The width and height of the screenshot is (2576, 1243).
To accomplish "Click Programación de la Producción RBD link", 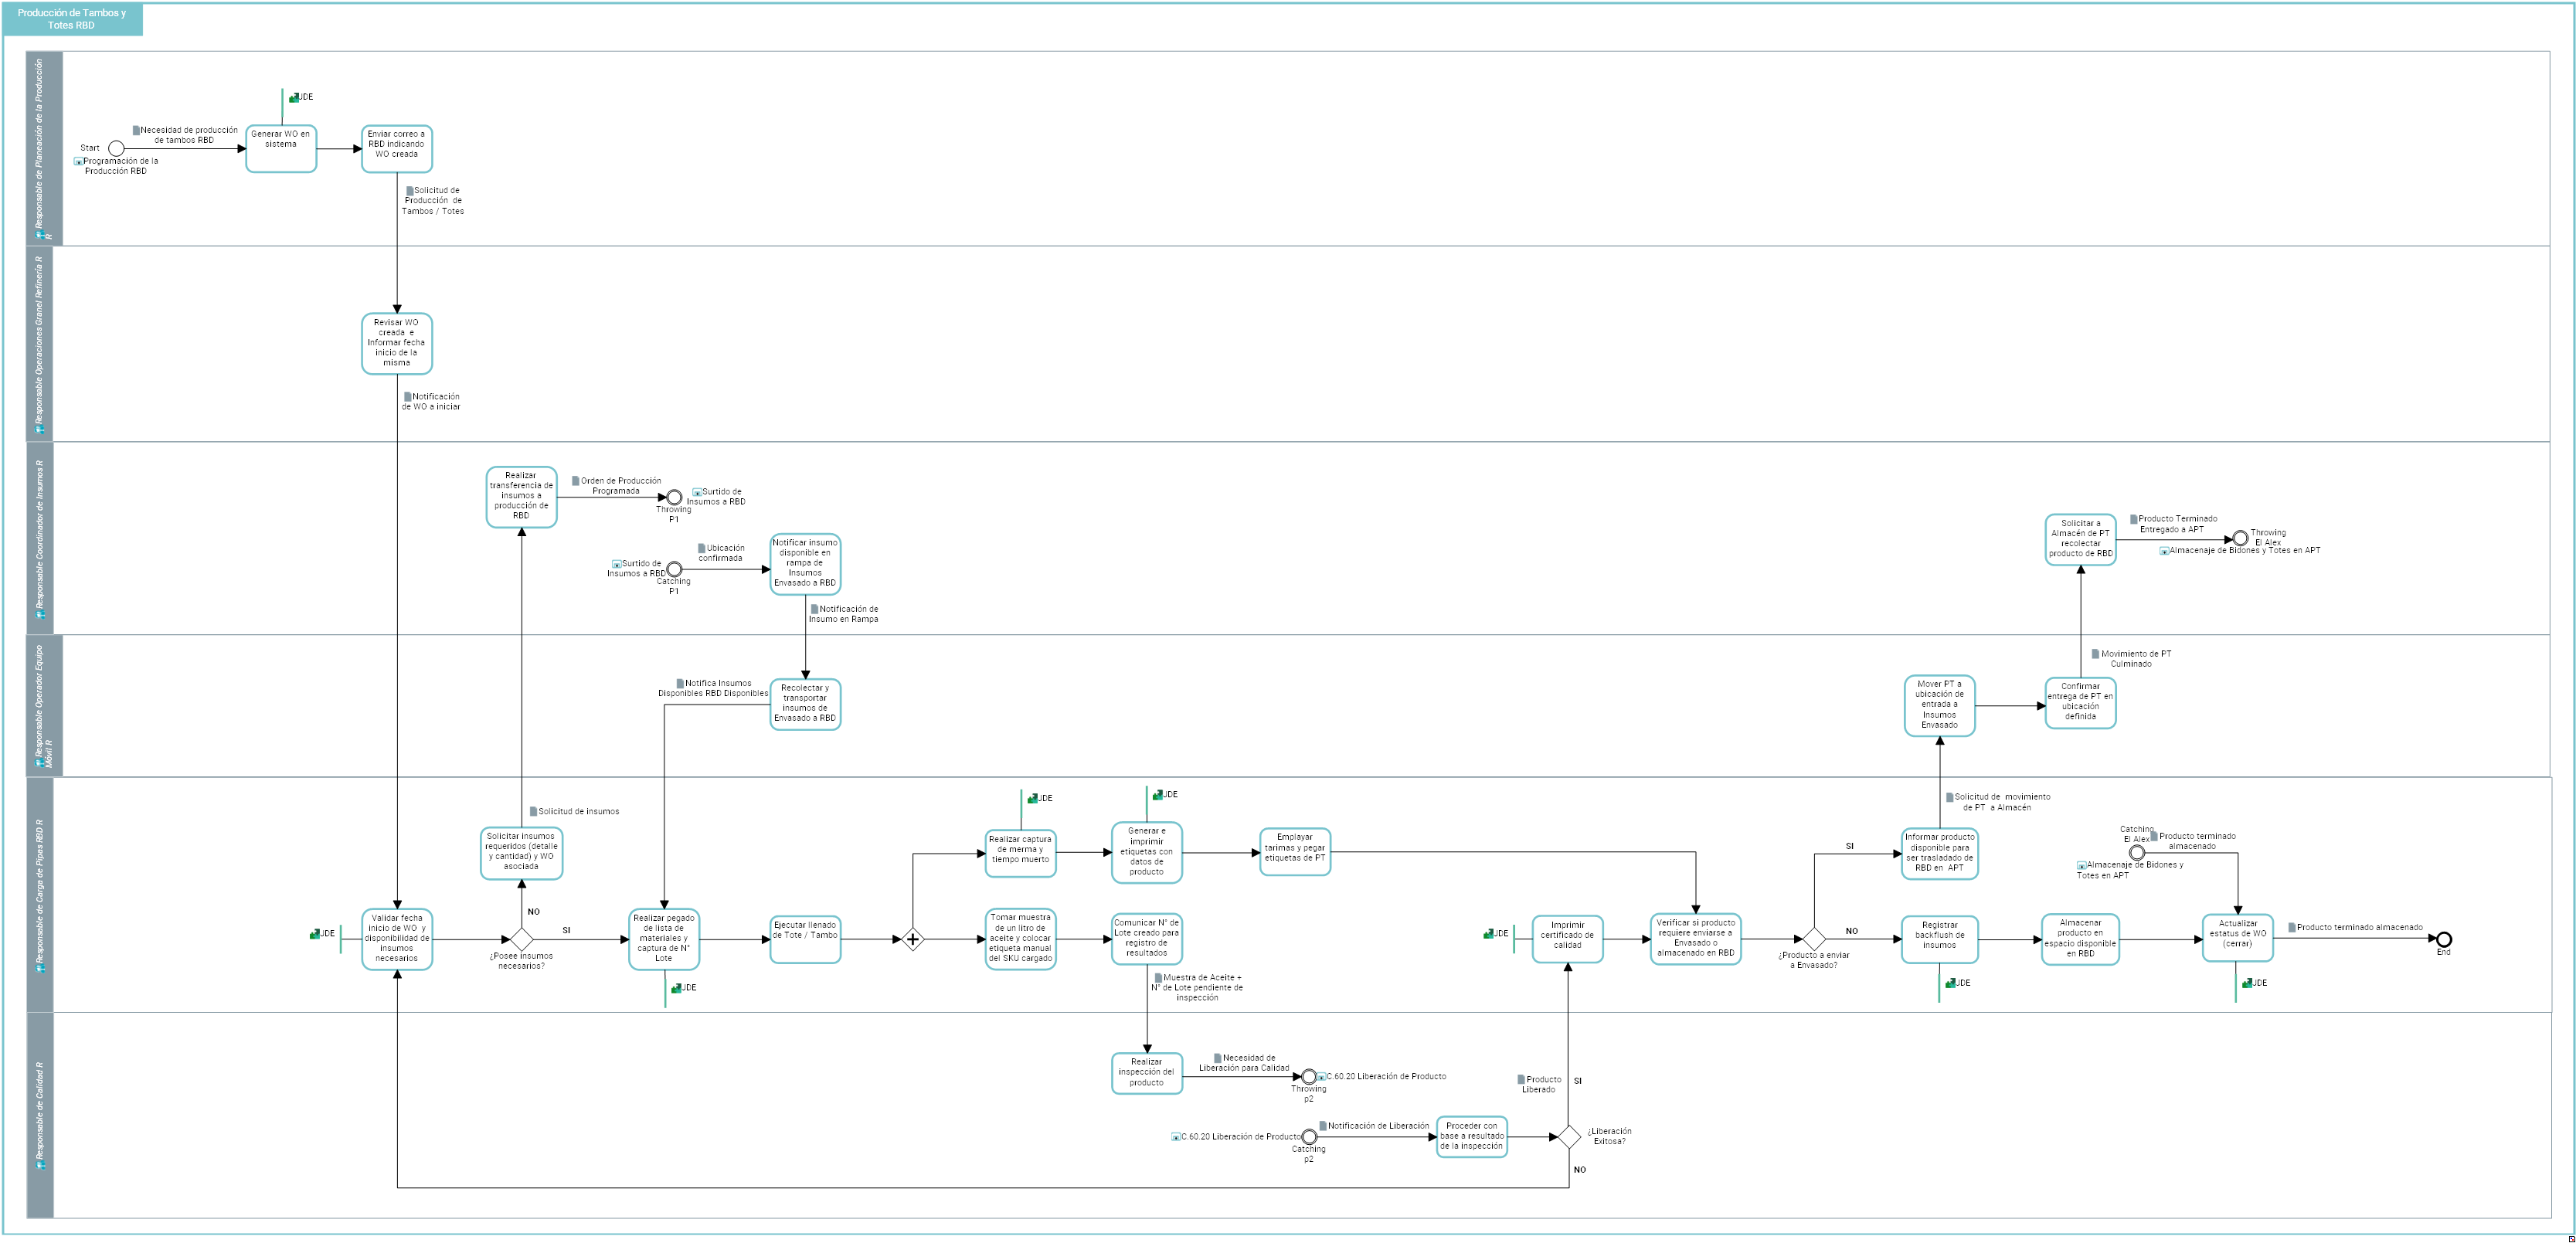I will (116, 166).
